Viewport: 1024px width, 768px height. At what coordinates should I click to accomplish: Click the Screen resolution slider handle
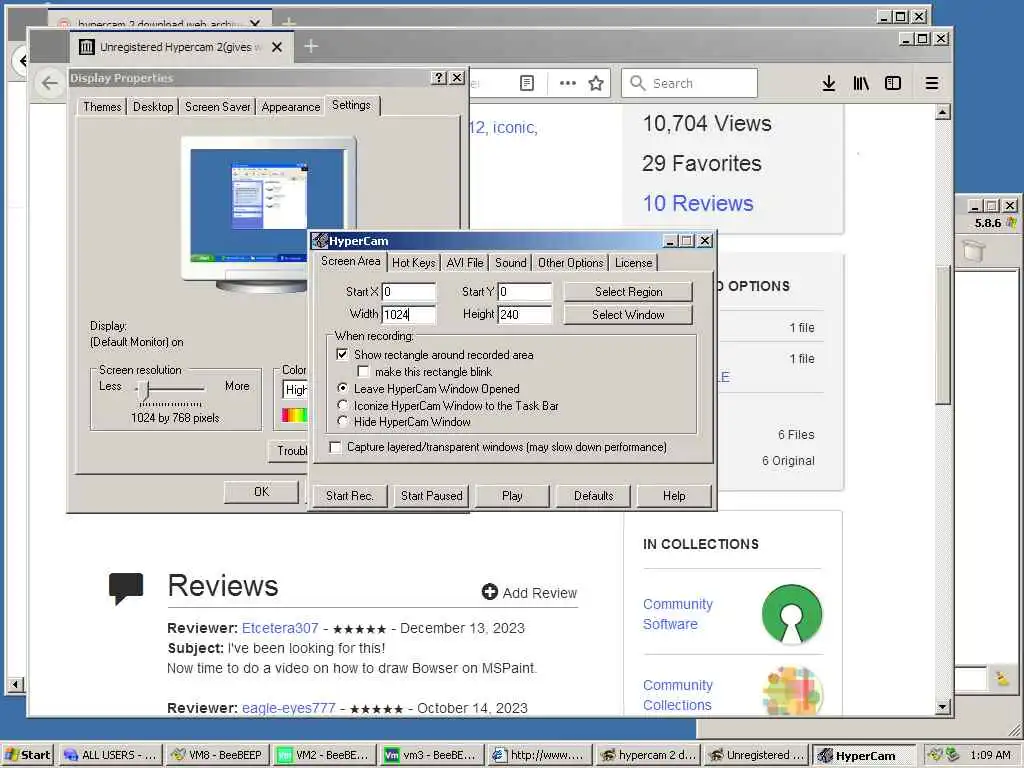coord(144,390)
